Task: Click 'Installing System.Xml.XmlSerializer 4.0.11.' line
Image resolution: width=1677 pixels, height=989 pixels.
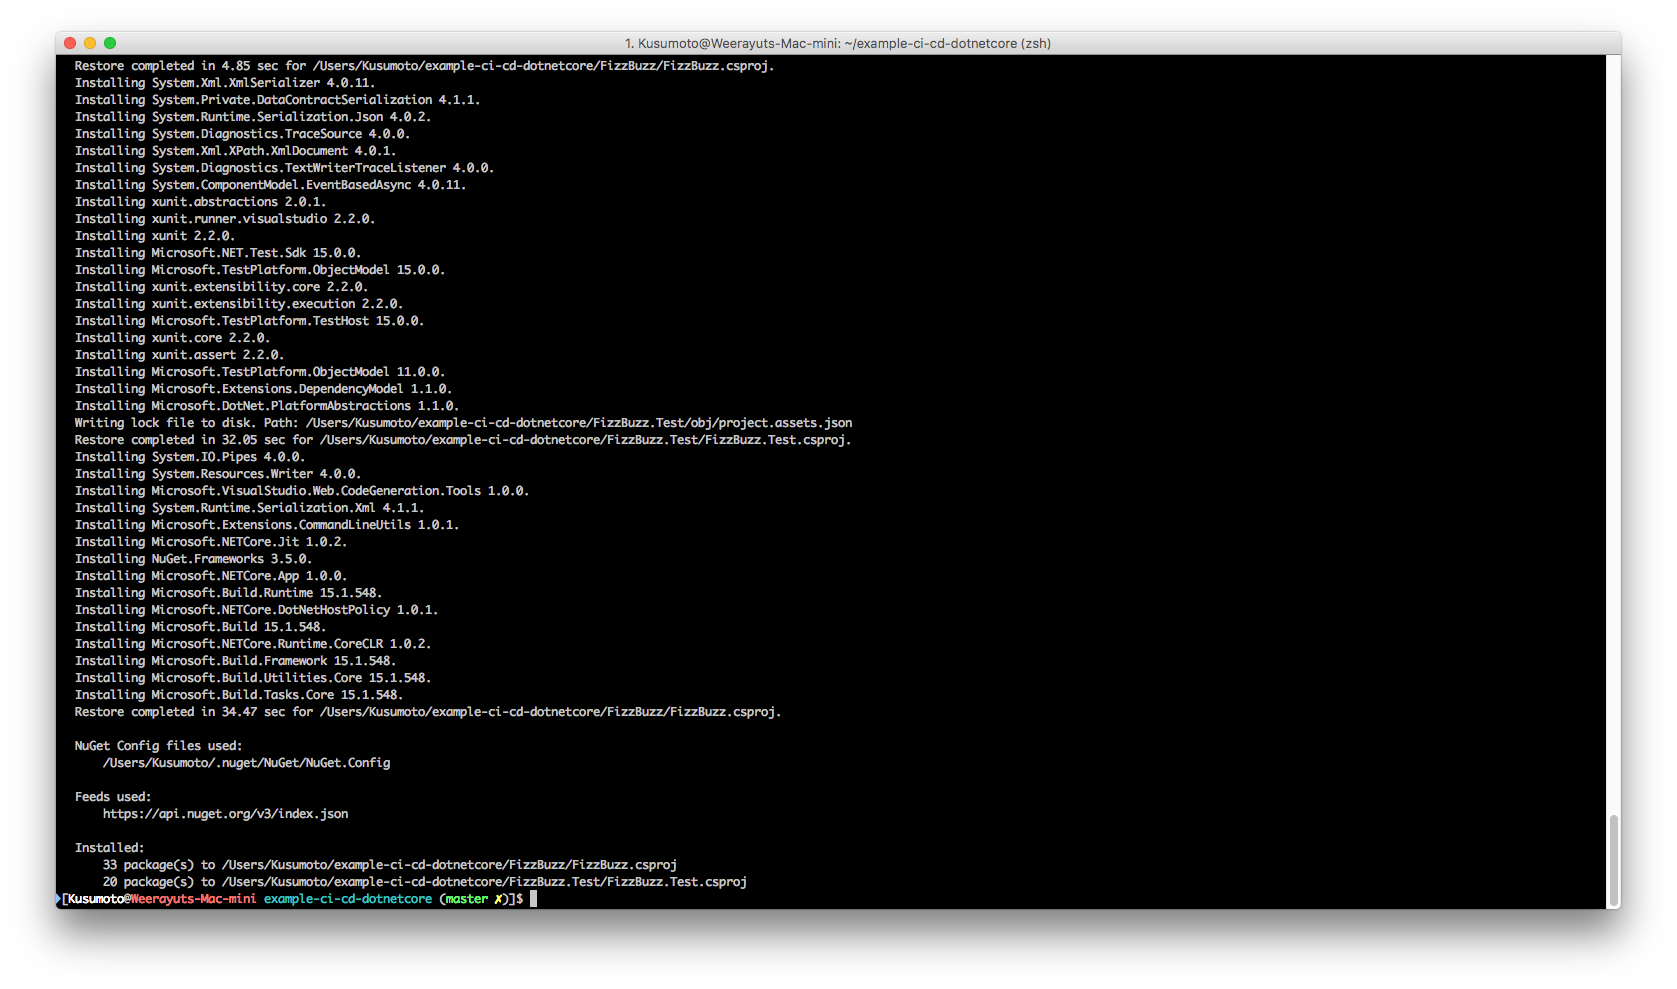Action: pyautogui.click(x=225, y=83)
